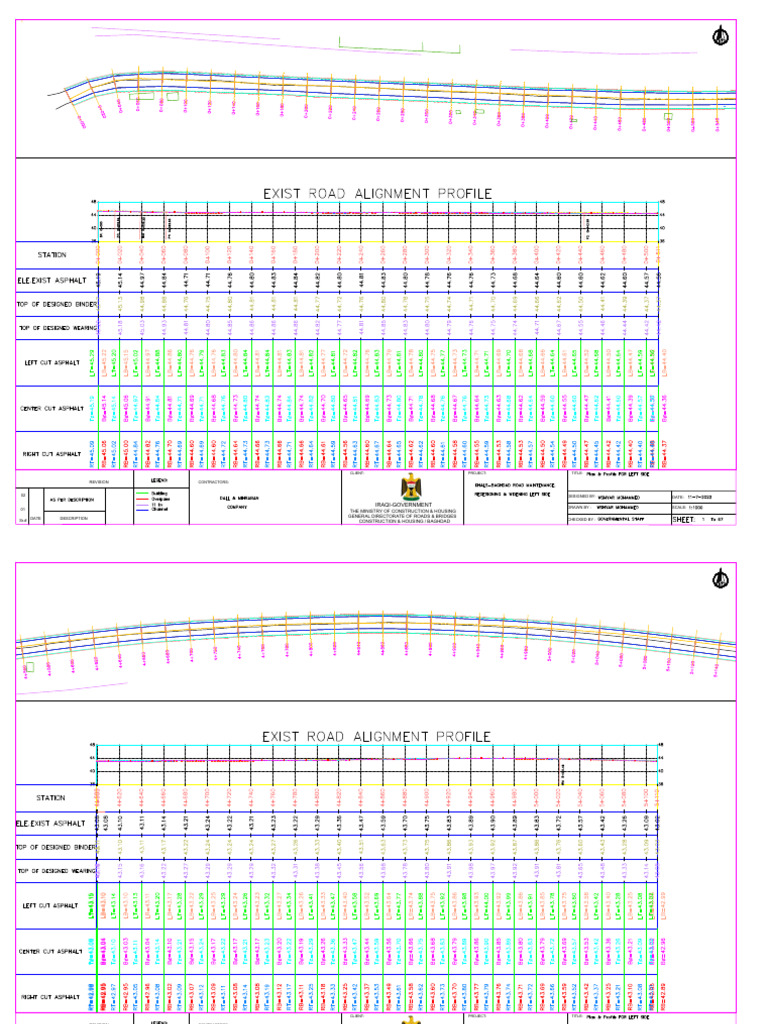Click 'TOP OF DESIGNED WEARING' label on second sheet
Image resolution: width=768 pixels, height=1024 pixels.
(57, 871)
